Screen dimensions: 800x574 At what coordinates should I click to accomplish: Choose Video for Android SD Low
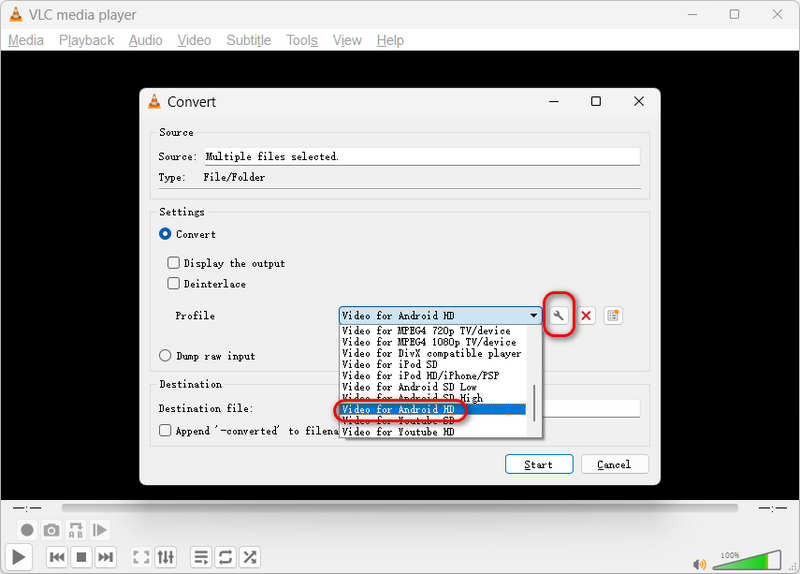[x=433, y=387]
